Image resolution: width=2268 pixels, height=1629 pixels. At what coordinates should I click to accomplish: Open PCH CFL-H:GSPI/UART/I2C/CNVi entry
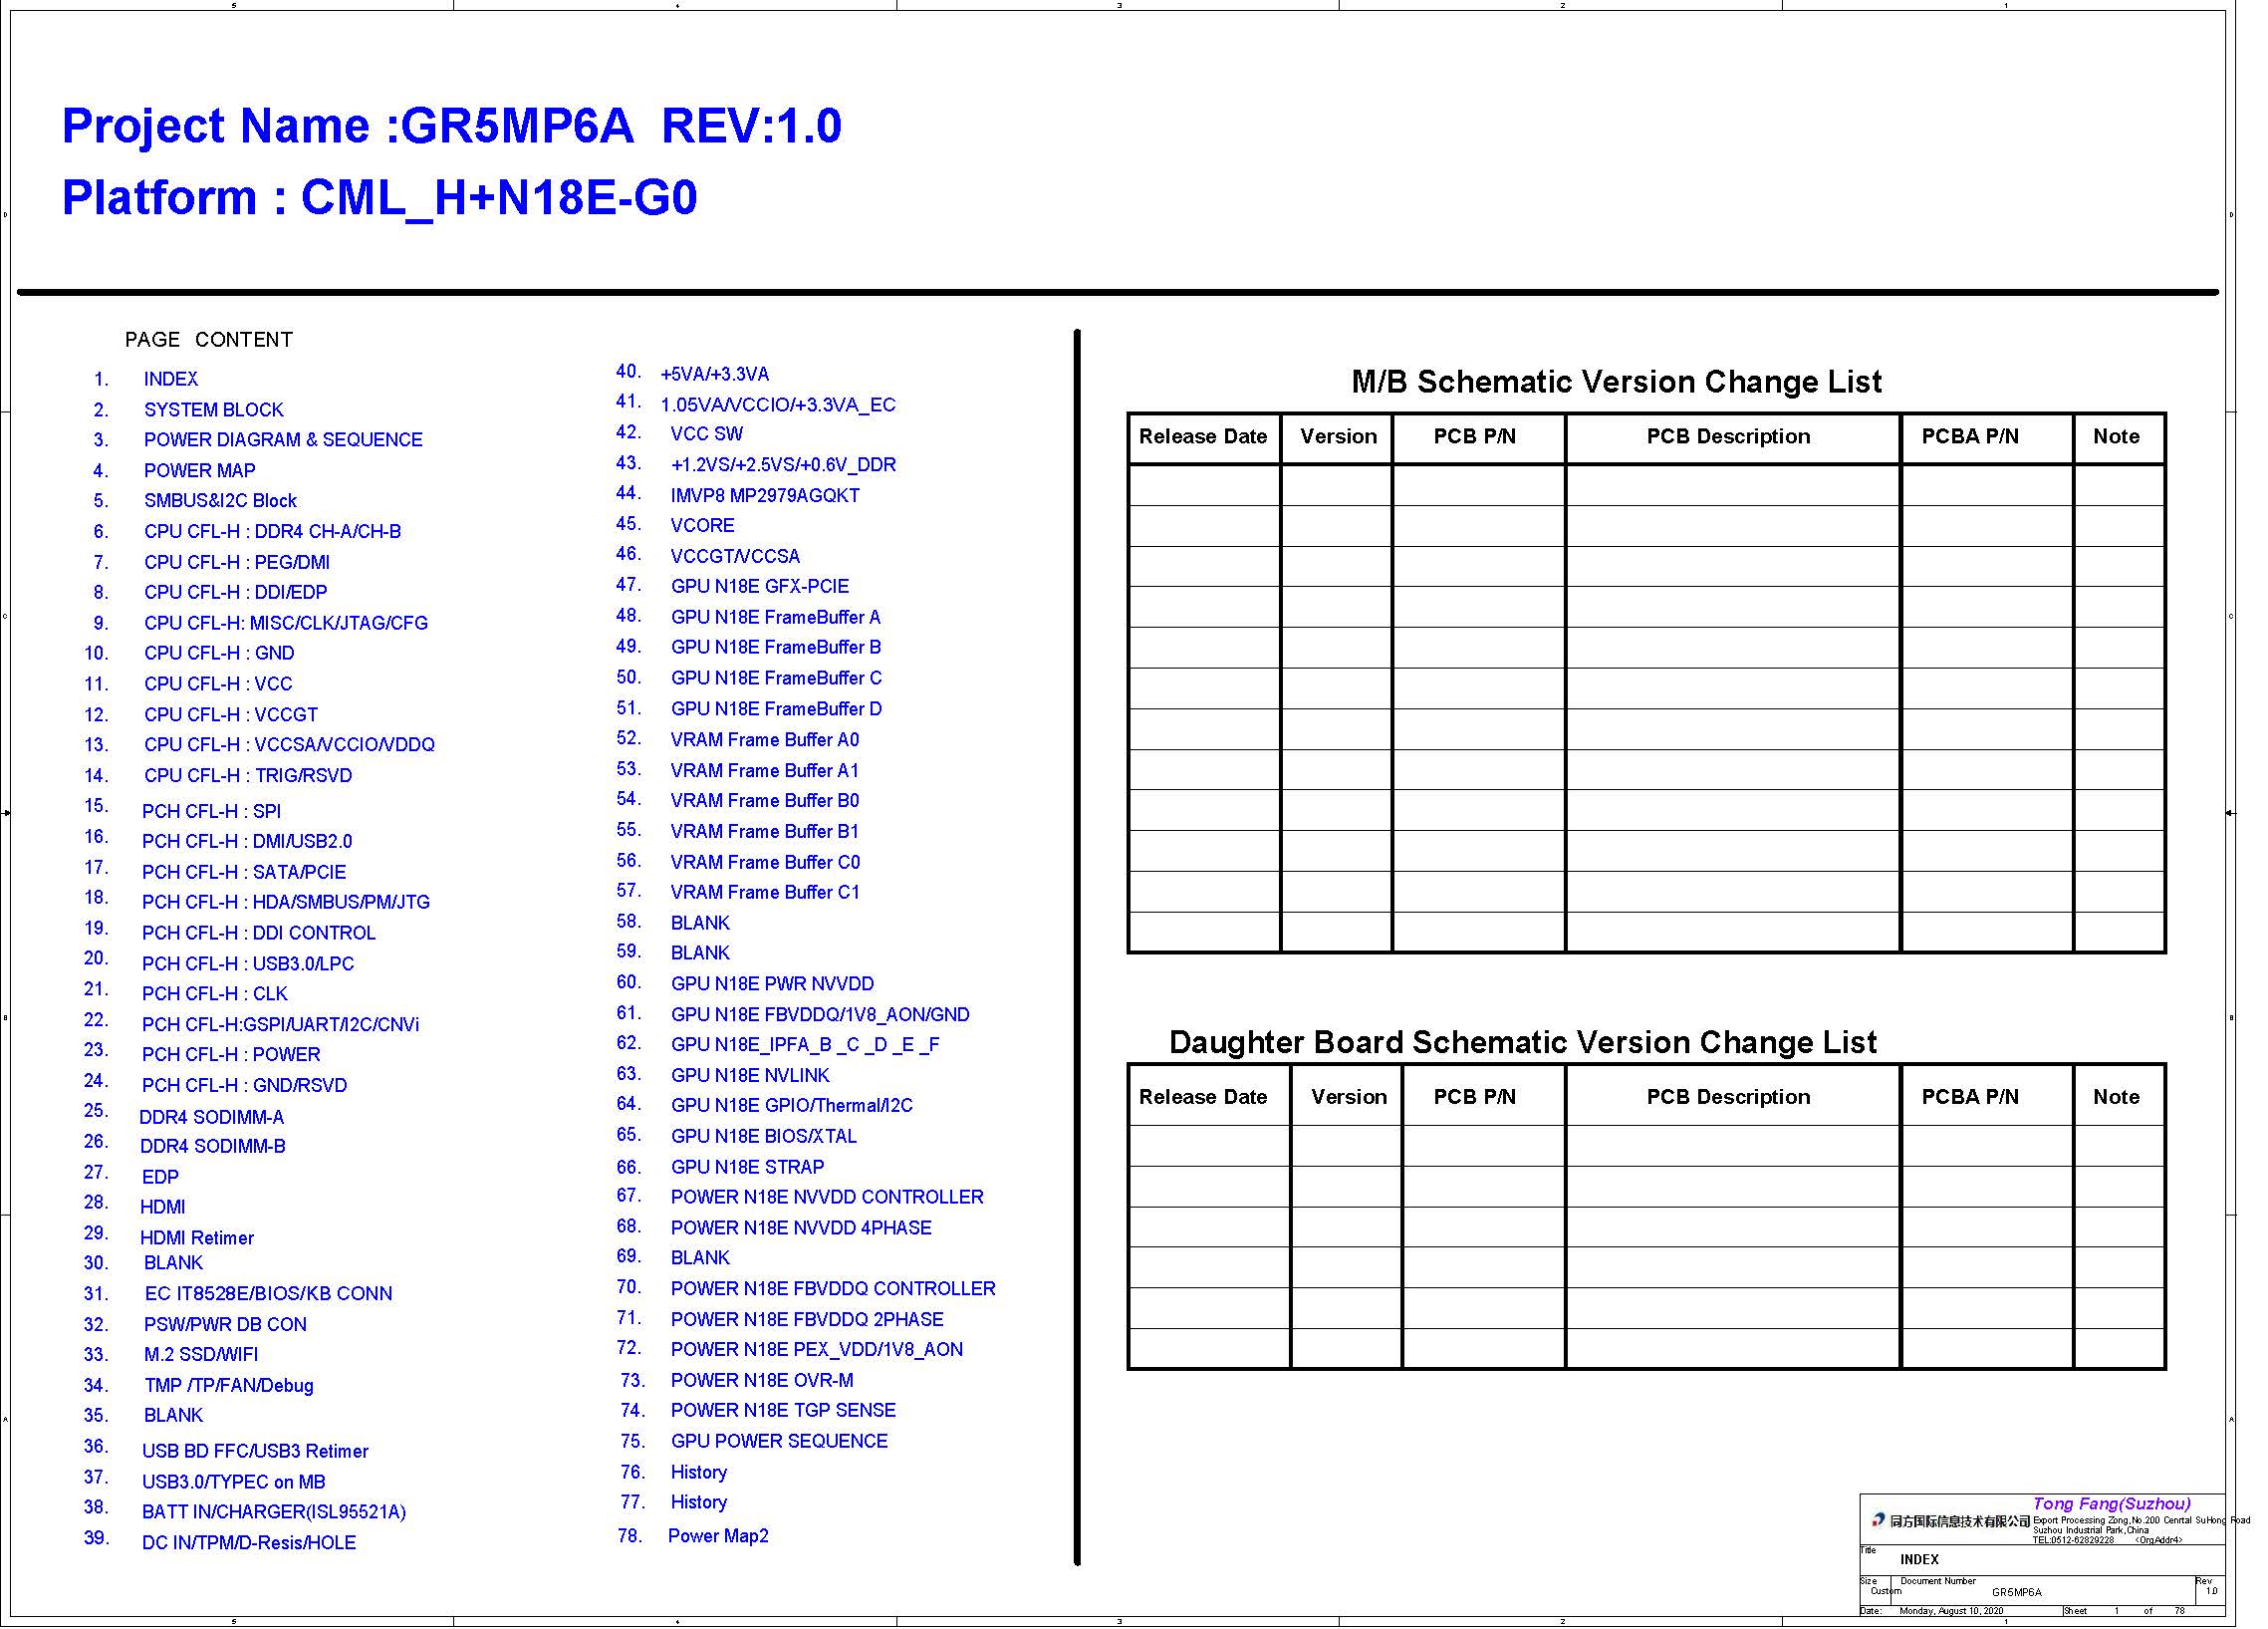tap(281, 1027)
